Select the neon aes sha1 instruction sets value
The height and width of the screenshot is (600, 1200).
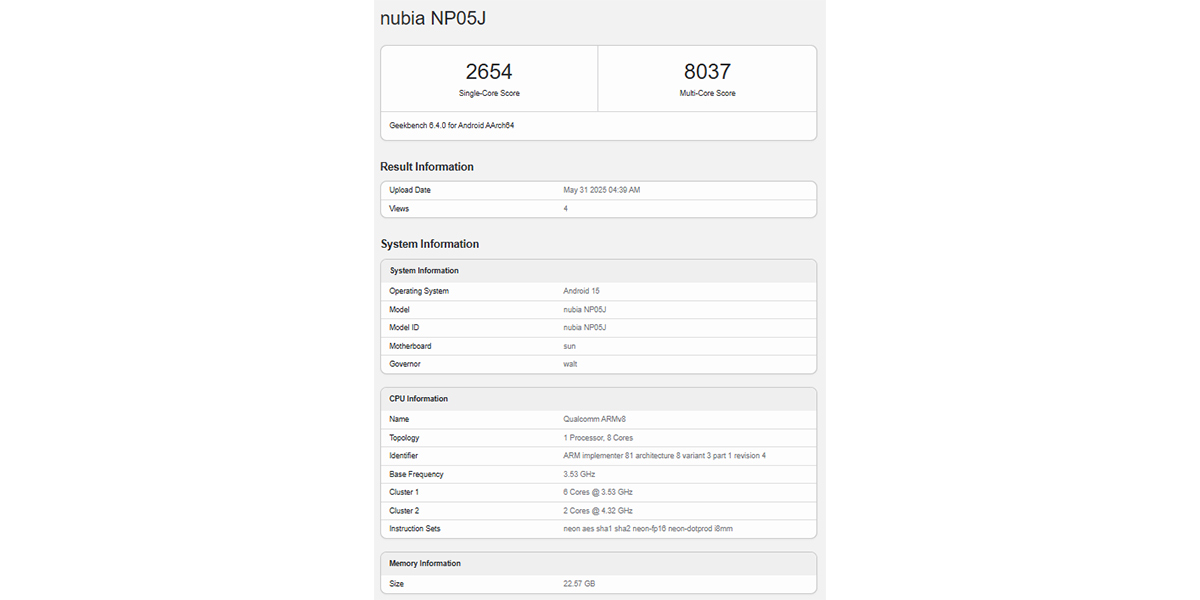(648, 528)
